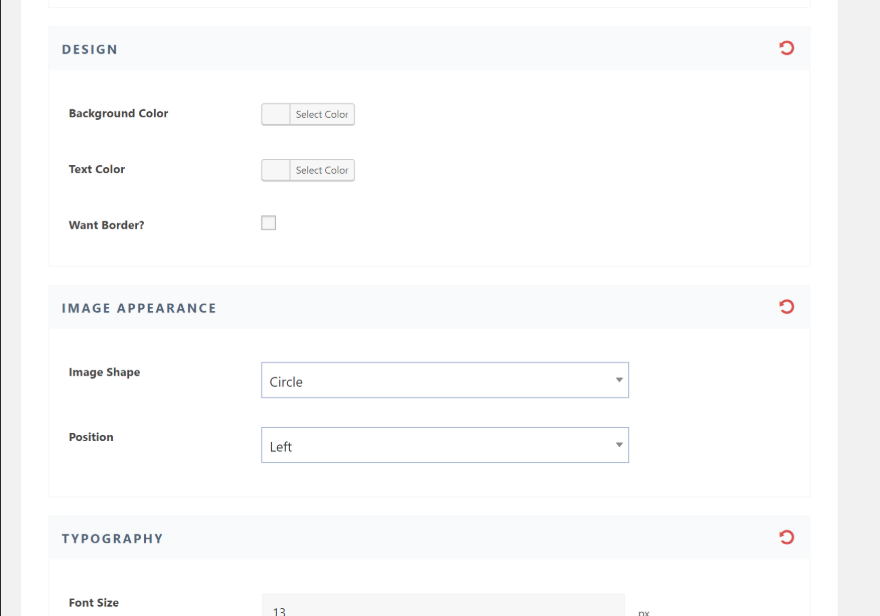
Task: Open Background Color Select Color button
Action: click(x=322, y=114)
